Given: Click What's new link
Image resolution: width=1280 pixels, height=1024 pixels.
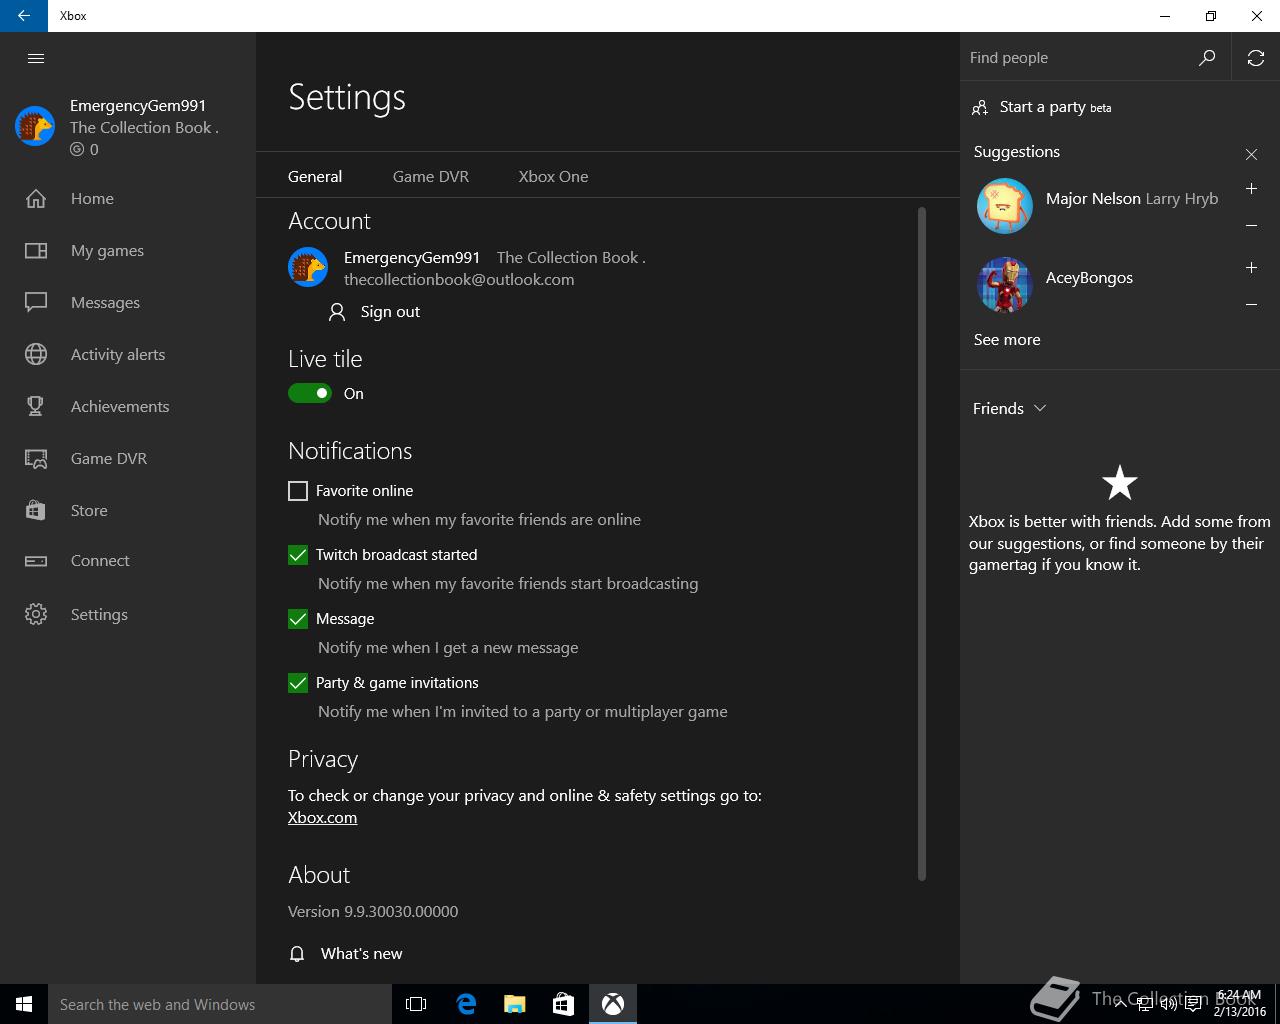Looking at the screenshot, I should (361, 954).
